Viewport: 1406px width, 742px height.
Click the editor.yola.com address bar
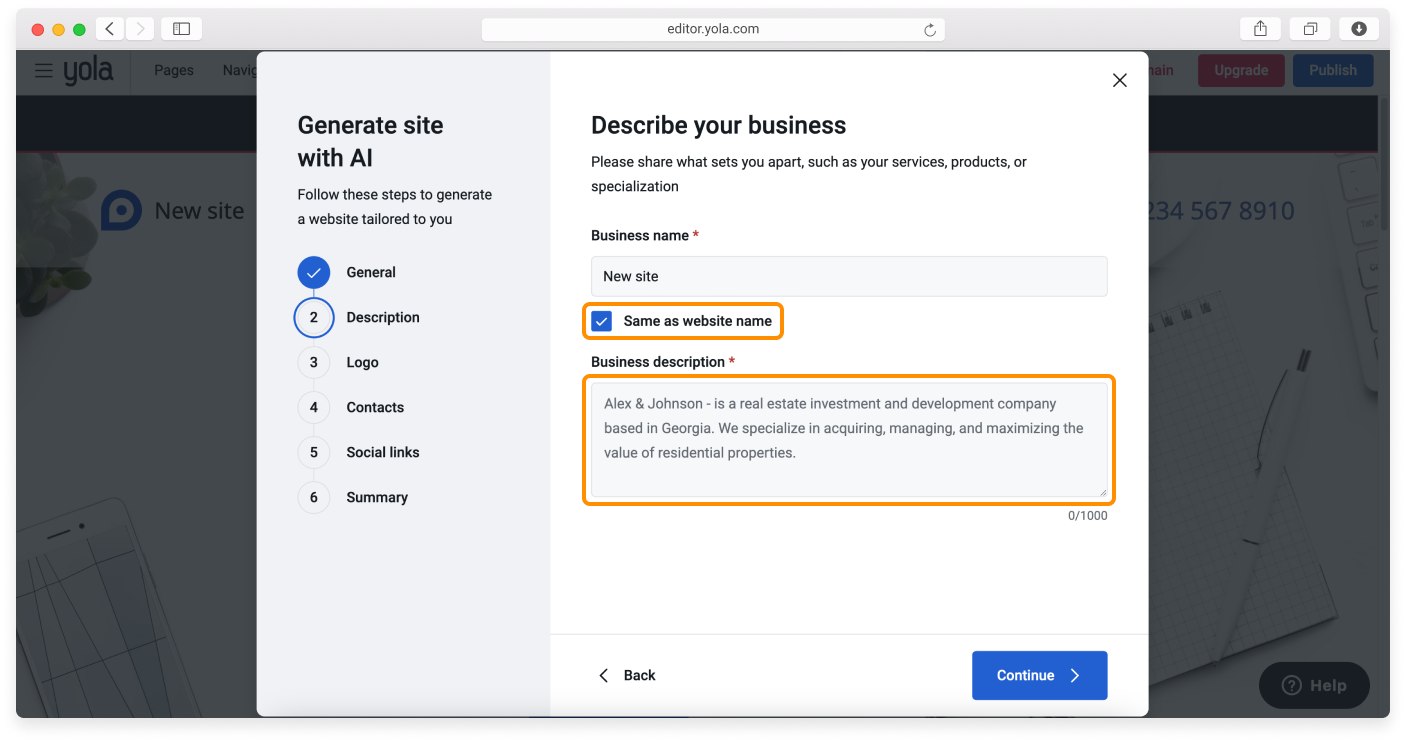712,29
